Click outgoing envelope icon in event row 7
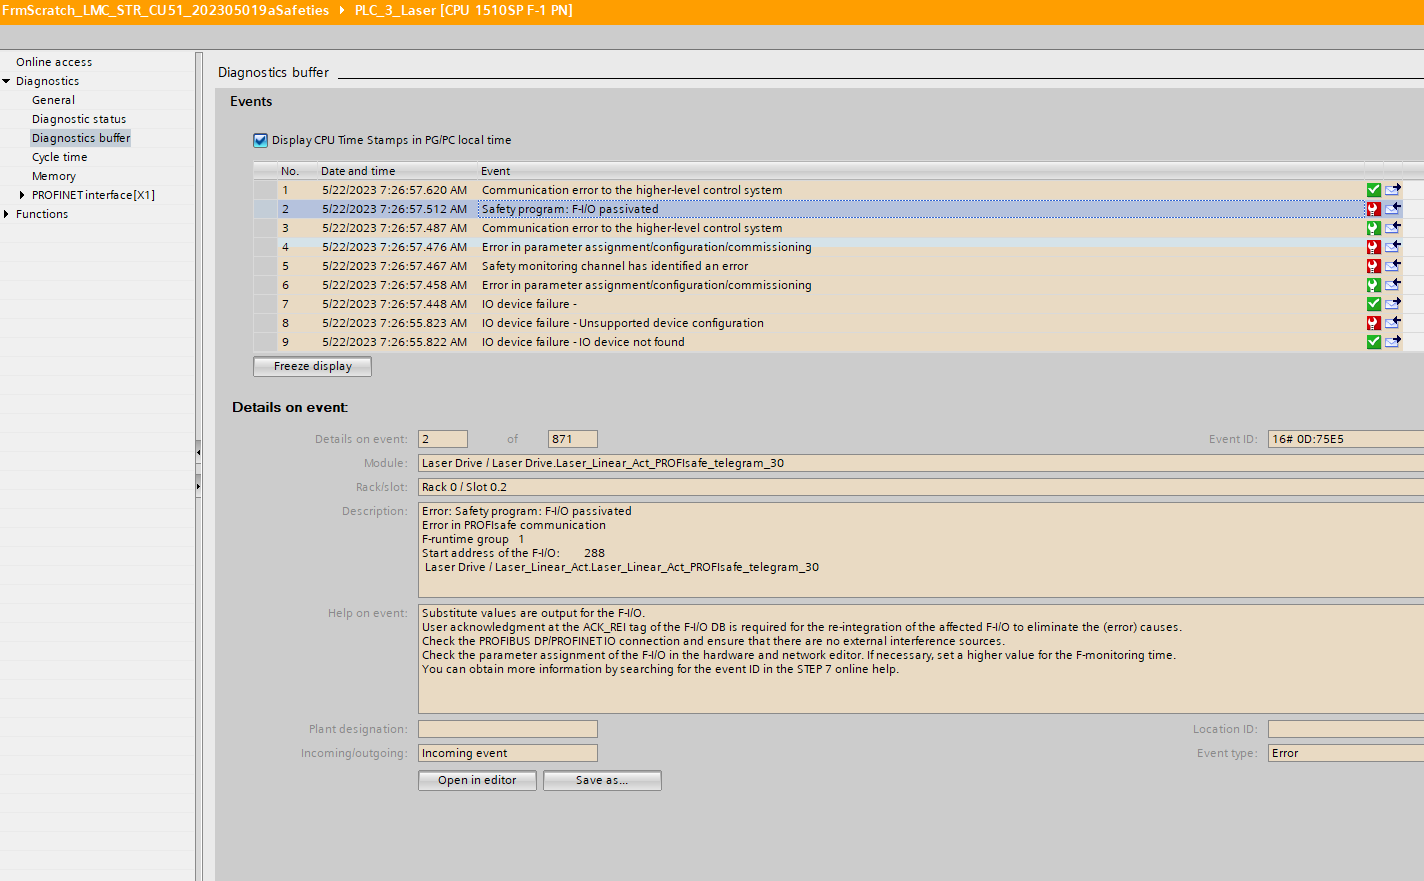Screen dimensions: 1424x881 click(x=1392, y=304)
